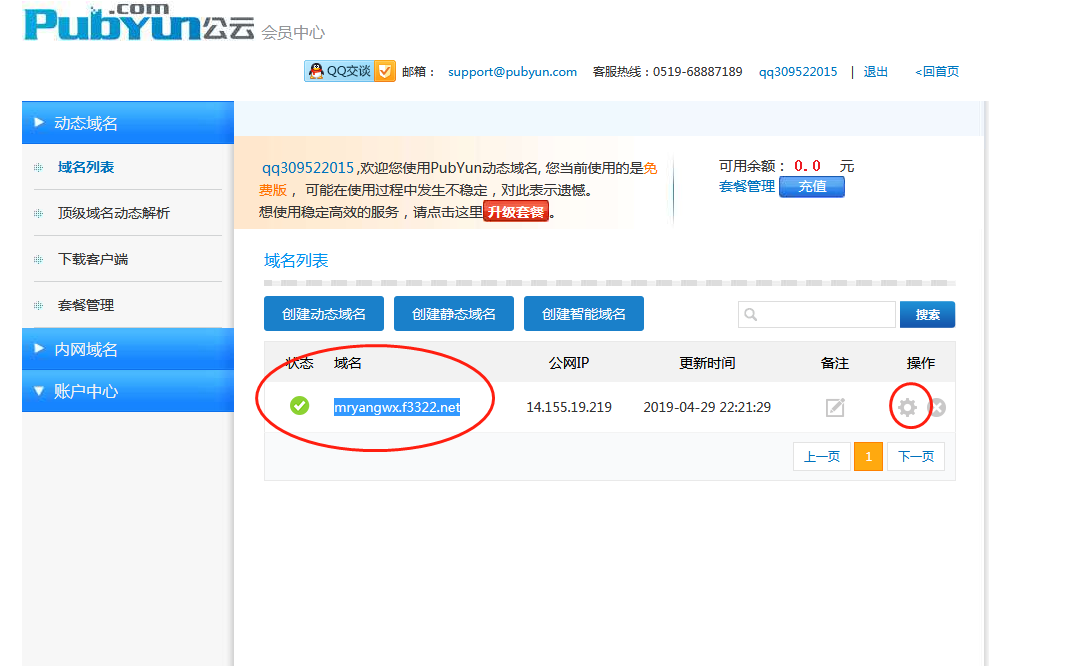Open 顶级域名动态解析 in the sidebar

coord(113,213)
